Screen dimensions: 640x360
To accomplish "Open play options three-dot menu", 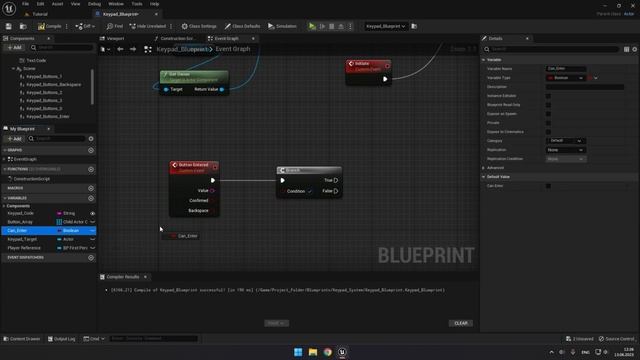I will [x=350, y=26].
